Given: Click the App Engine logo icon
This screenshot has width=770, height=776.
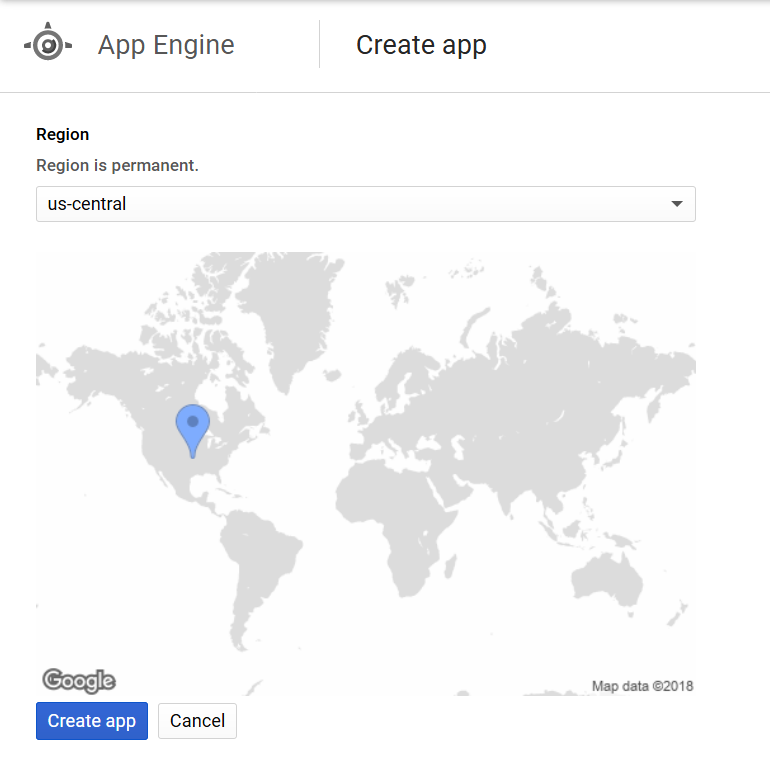Looking at the screenshot, I should (x=47, y=45).
